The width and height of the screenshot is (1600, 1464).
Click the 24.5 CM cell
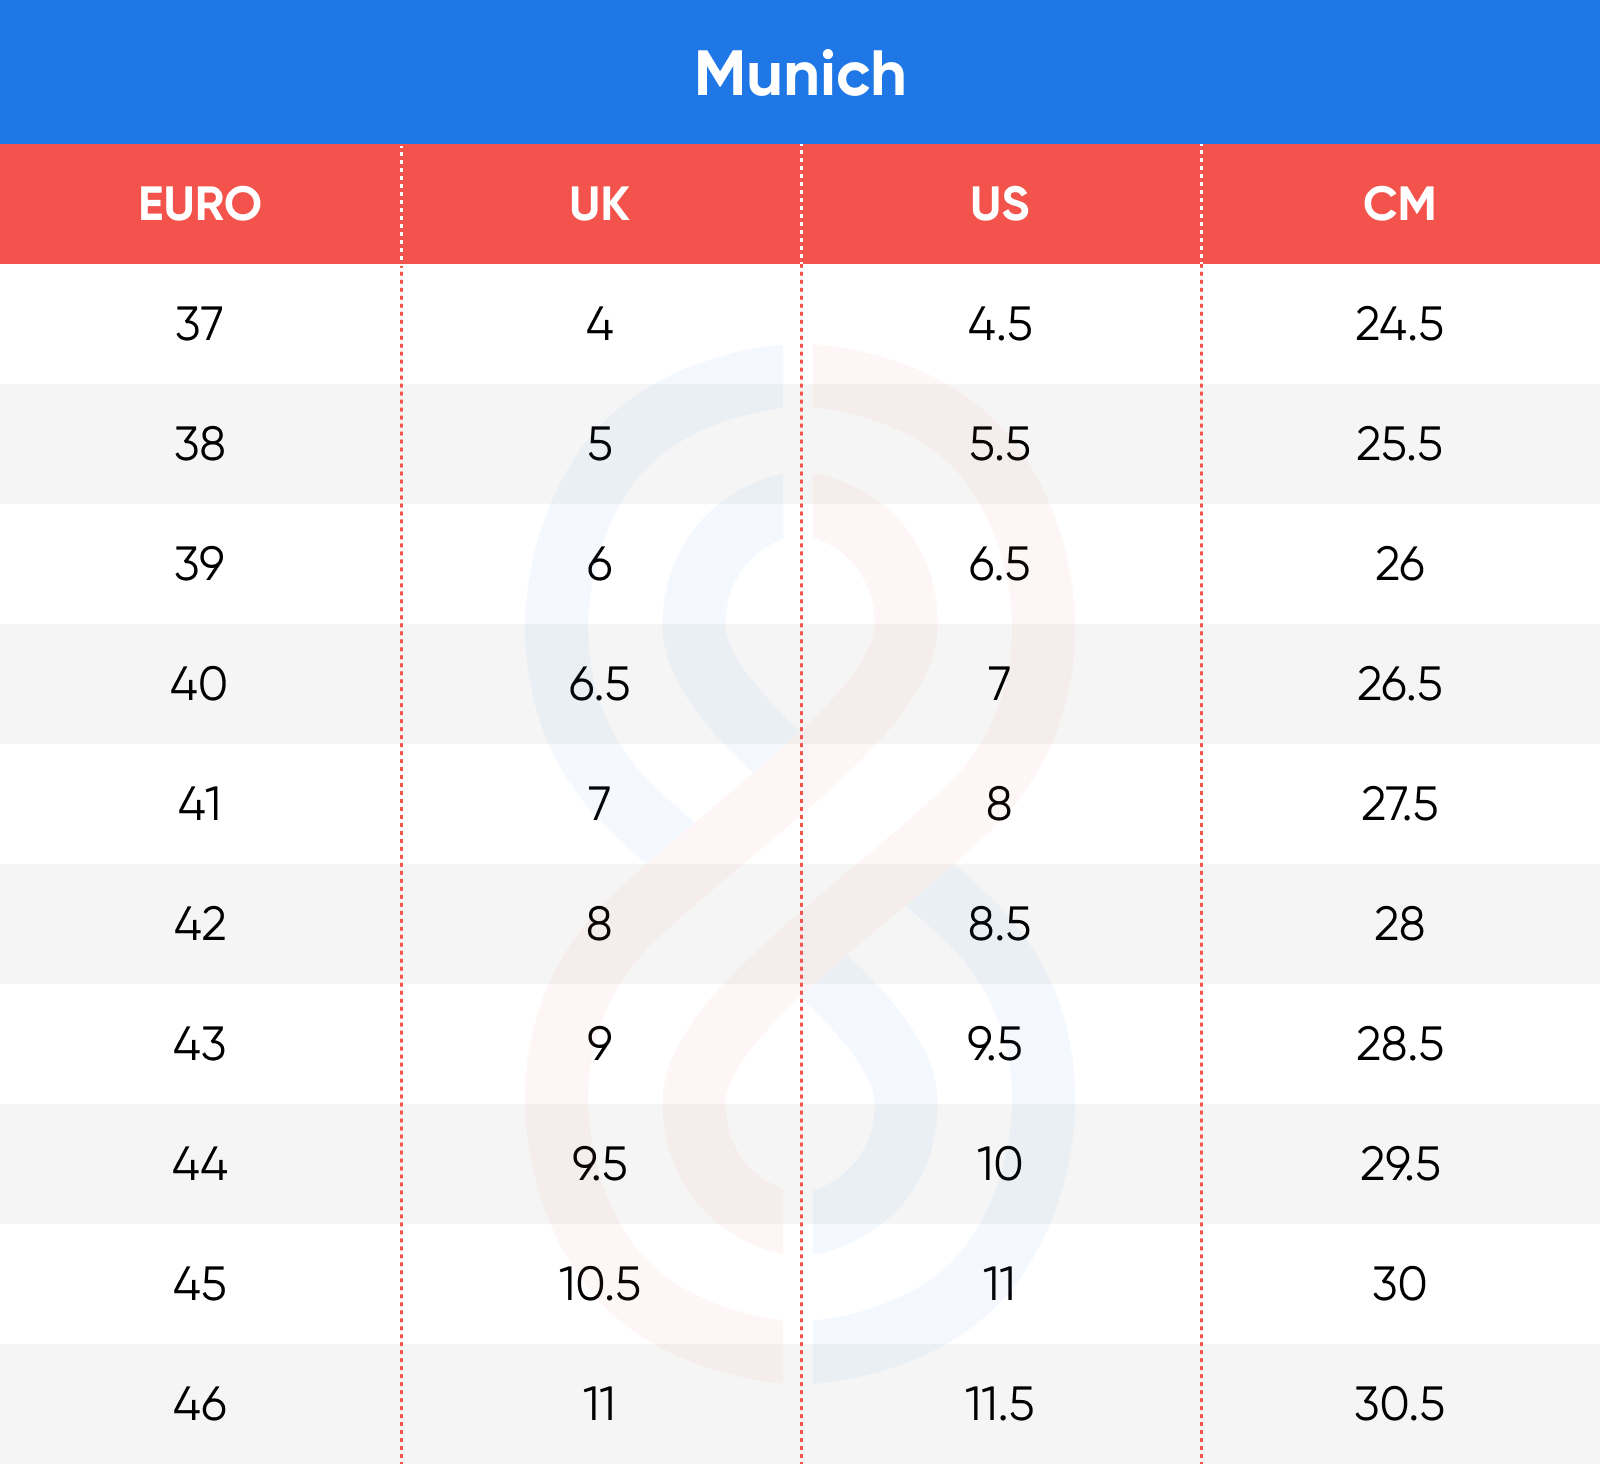click(x=1399, y=324)
